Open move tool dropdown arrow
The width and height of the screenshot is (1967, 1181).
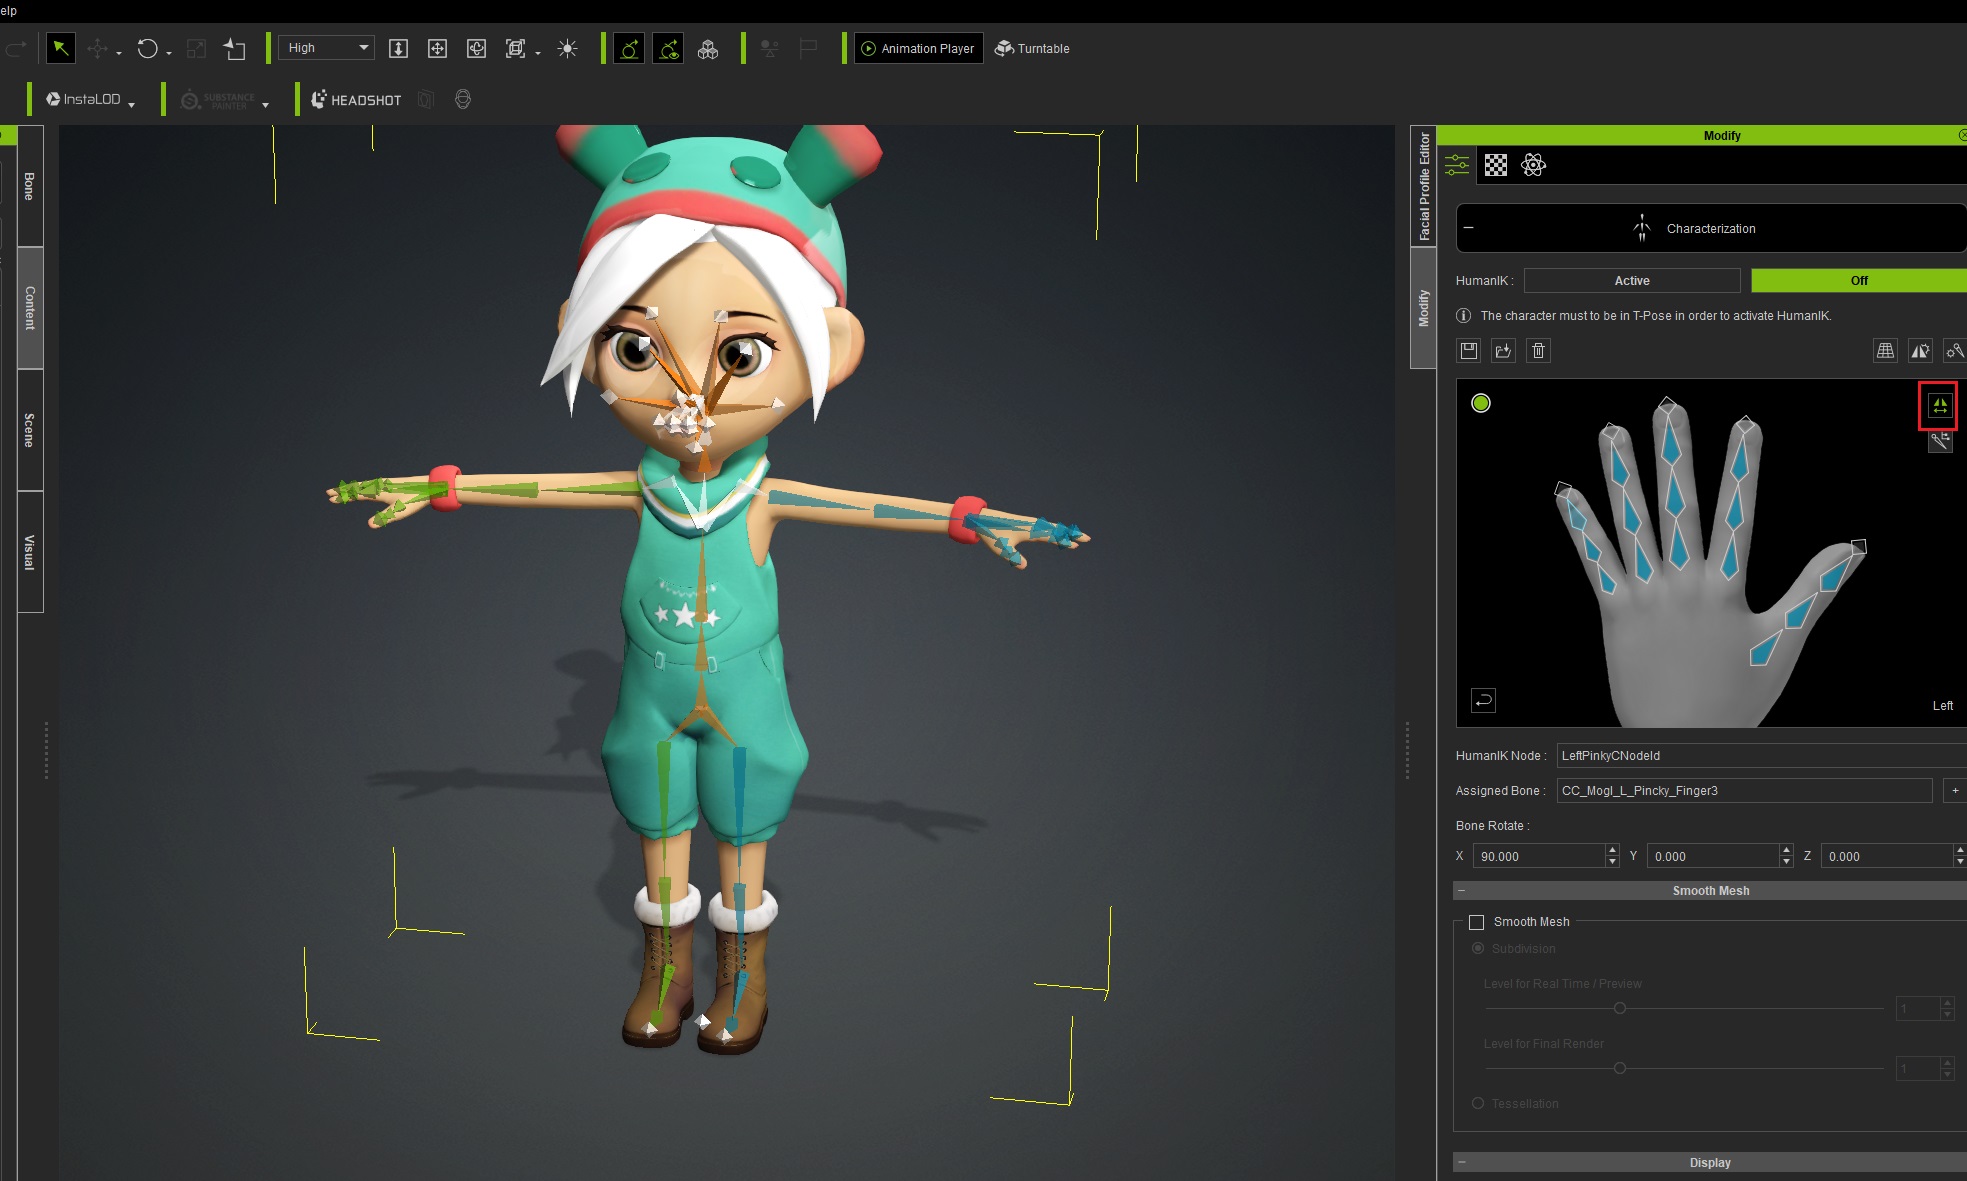pos(119,52)
